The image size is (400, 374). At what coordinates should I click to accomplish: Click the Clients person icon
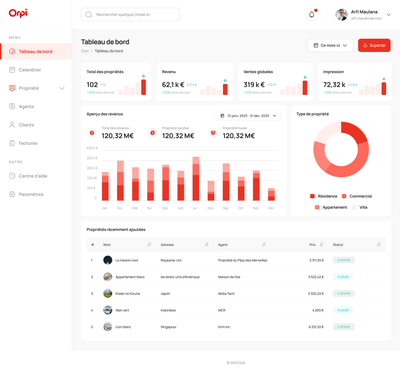pyautogui.click(x=12, y=125)
